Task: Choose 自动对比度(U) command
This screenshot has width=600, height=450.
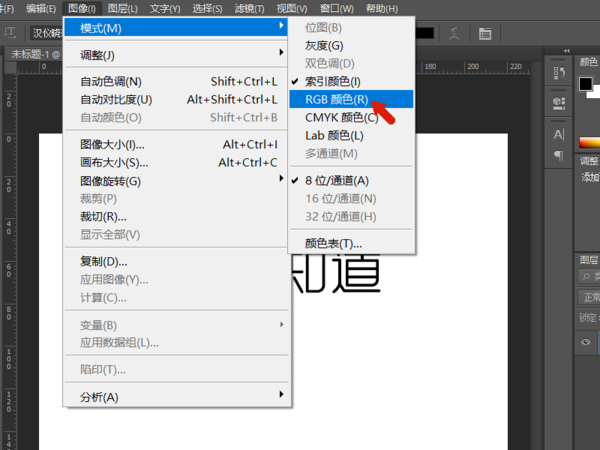Action: [x=176, y=99]
